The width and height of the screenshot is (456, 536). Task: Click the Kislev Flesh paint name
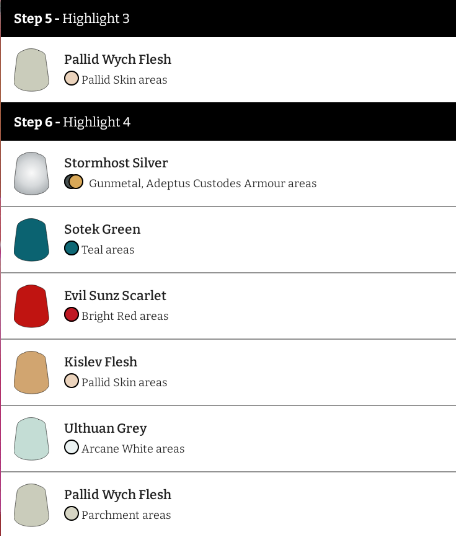click(100, 362)
